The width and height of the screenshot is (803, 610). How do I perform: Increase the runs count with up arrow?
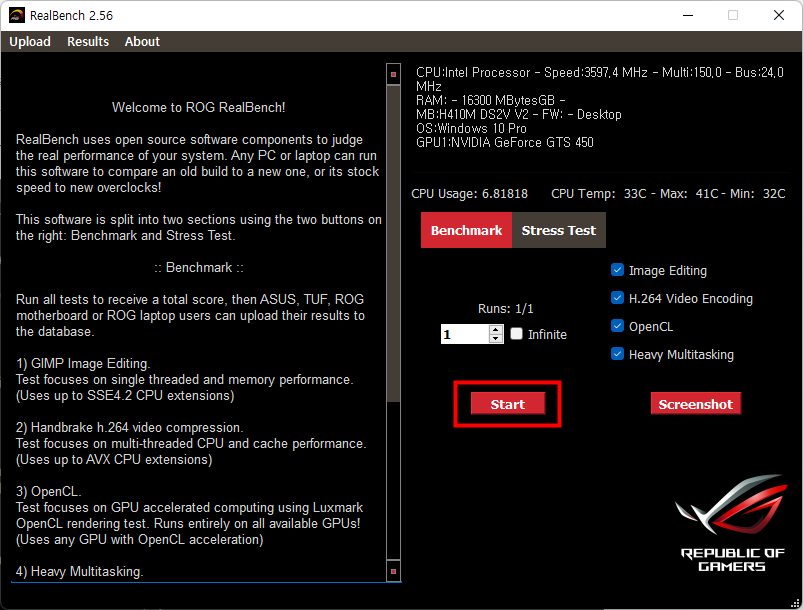(496, 330)
